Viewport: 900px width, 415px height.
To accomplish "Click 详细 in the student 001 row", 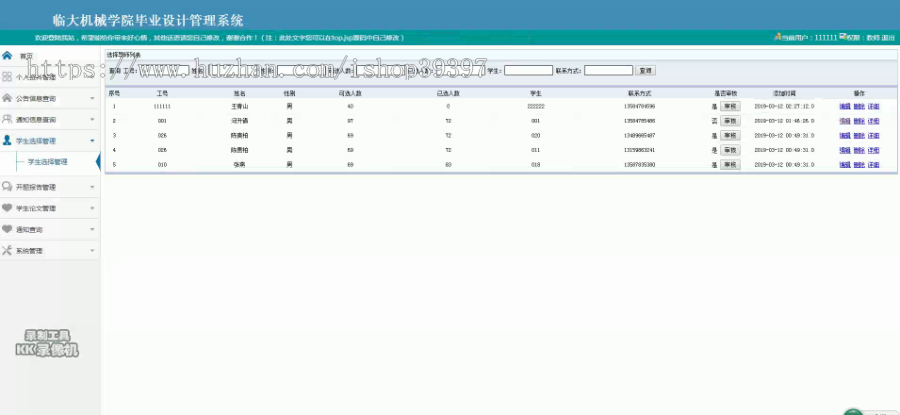I will pos(874,121).
